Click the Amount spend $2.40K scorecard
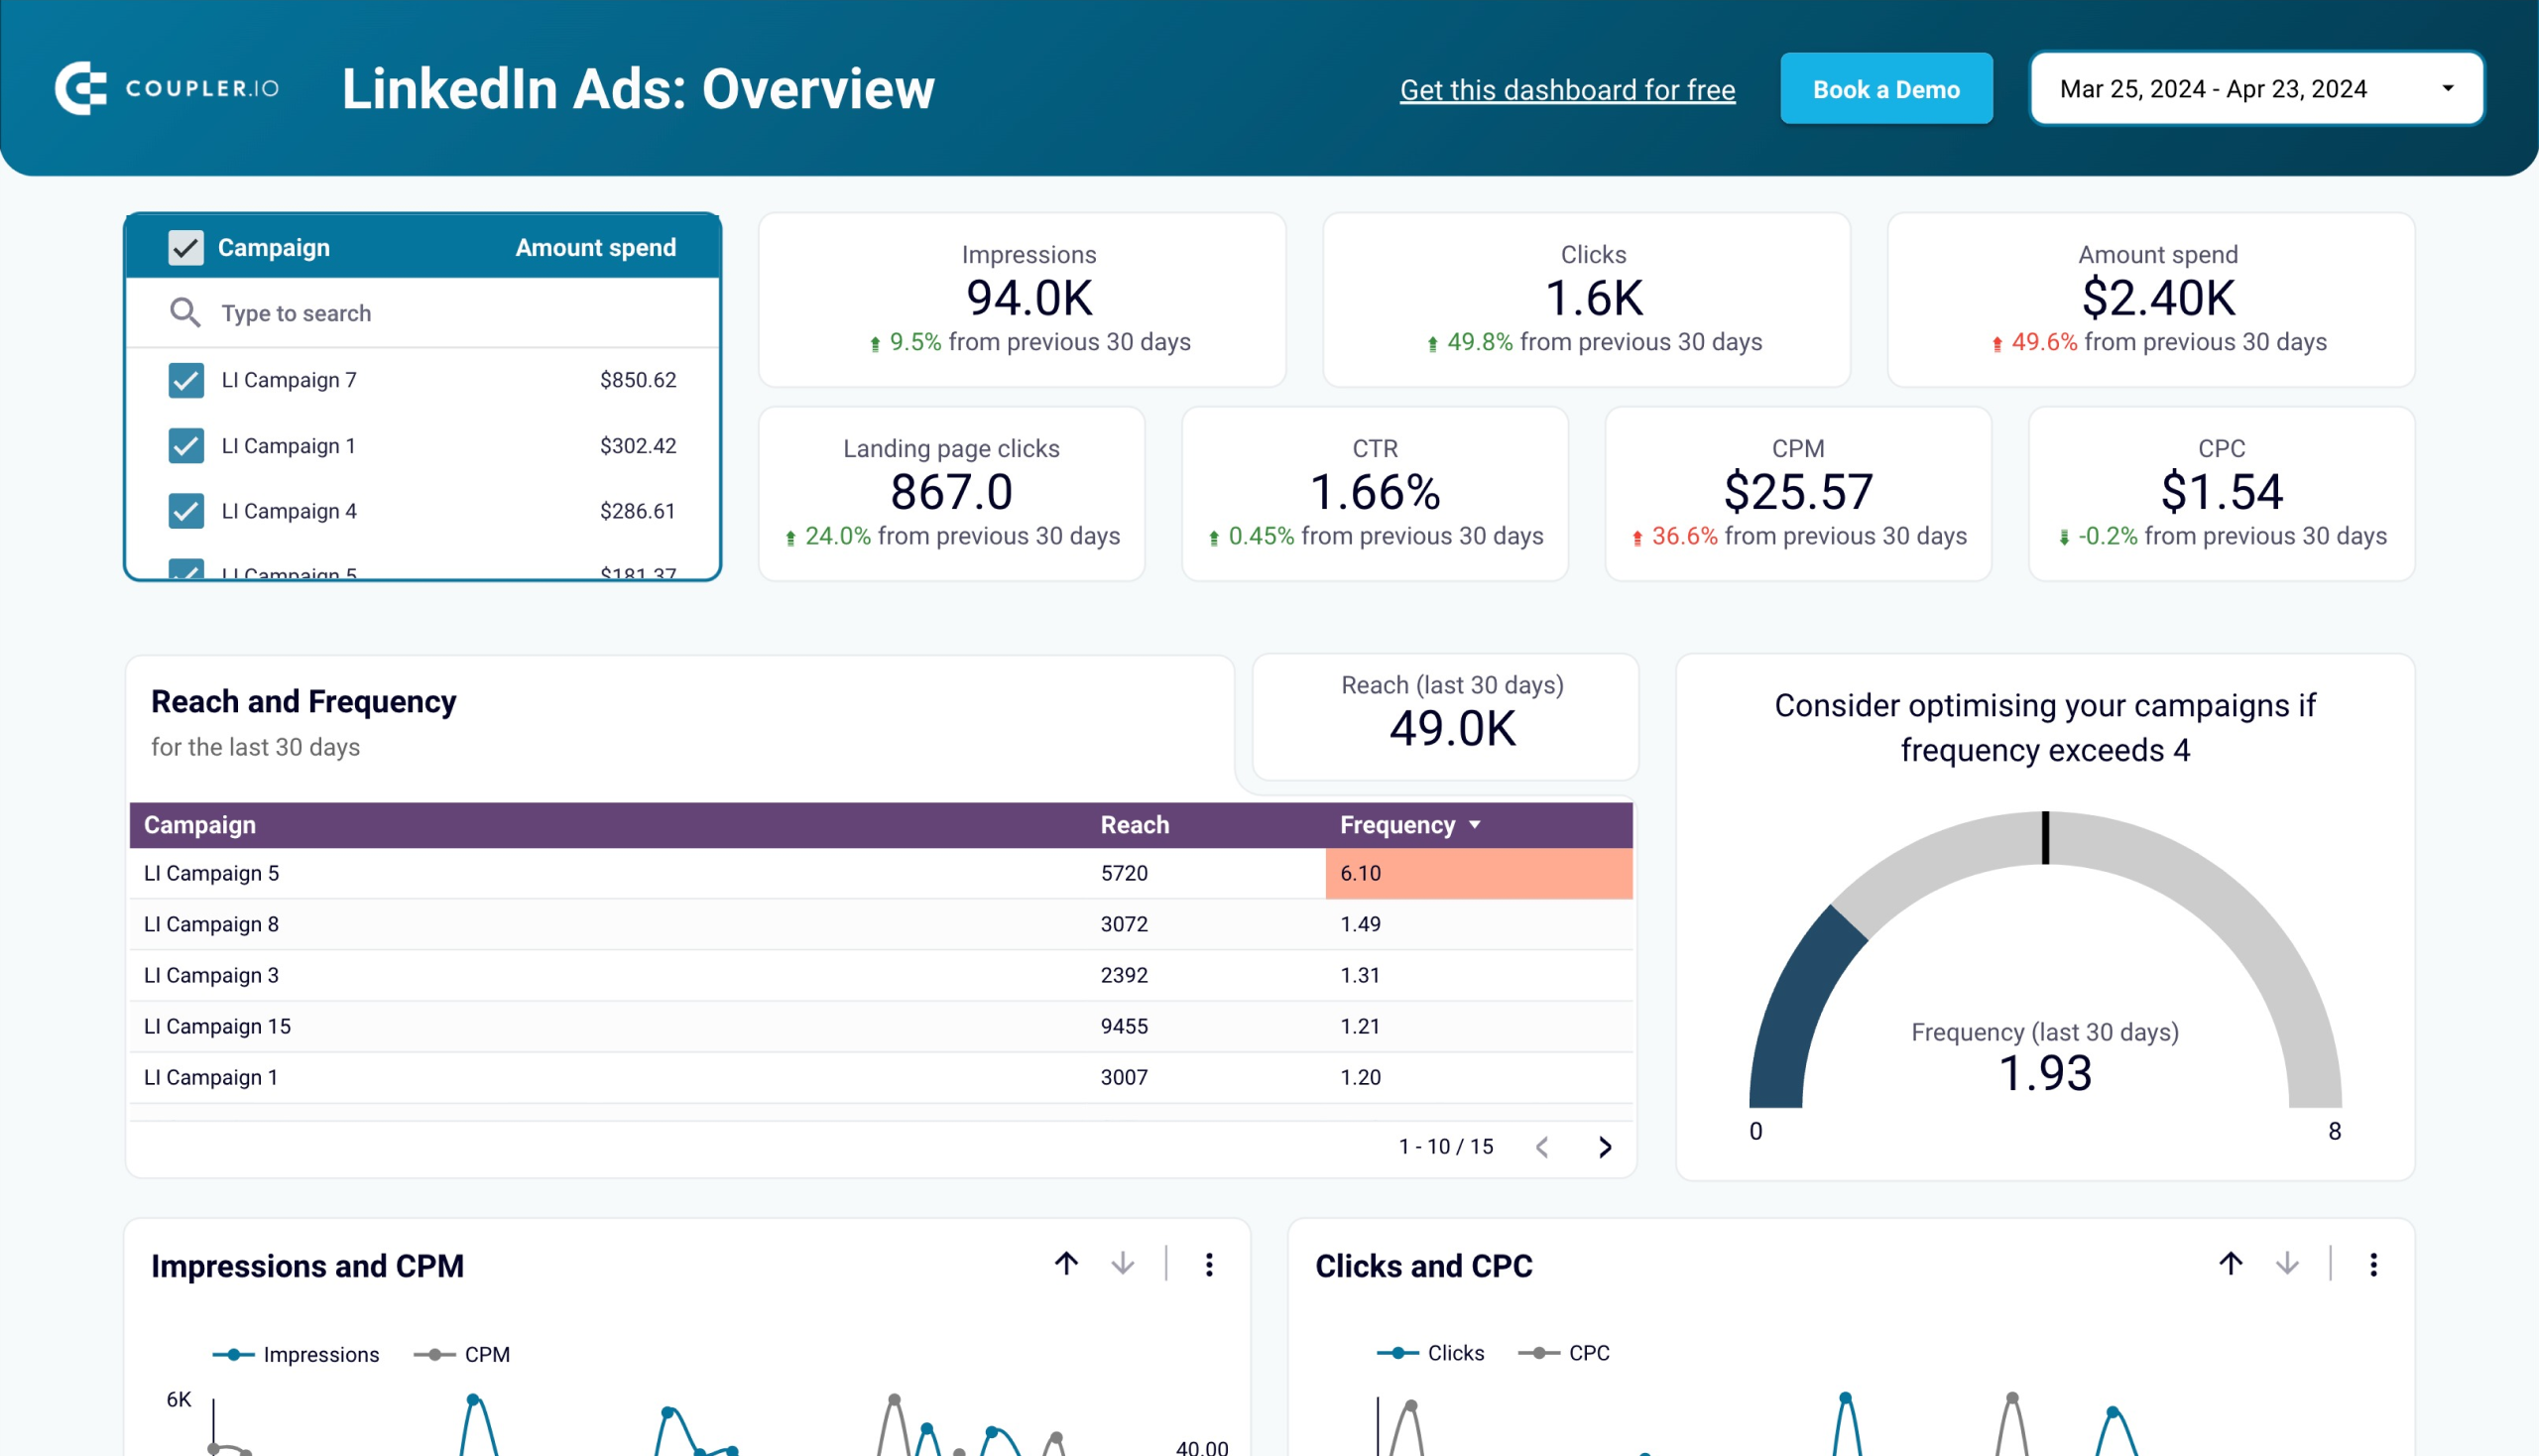The width and height of the screenshot is (2539, 1456). click(2151, 299)
